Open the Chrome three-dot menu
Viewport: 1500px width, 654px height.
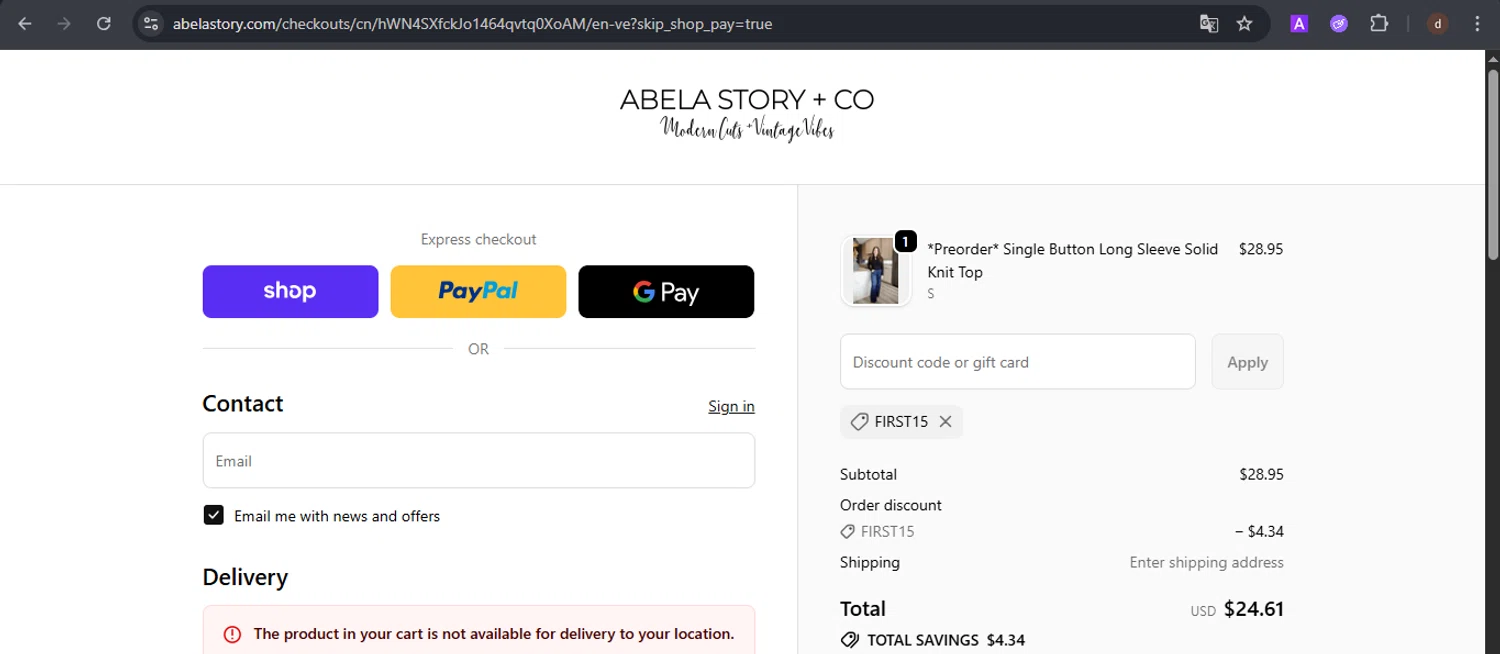click(x=1478, y=23)
